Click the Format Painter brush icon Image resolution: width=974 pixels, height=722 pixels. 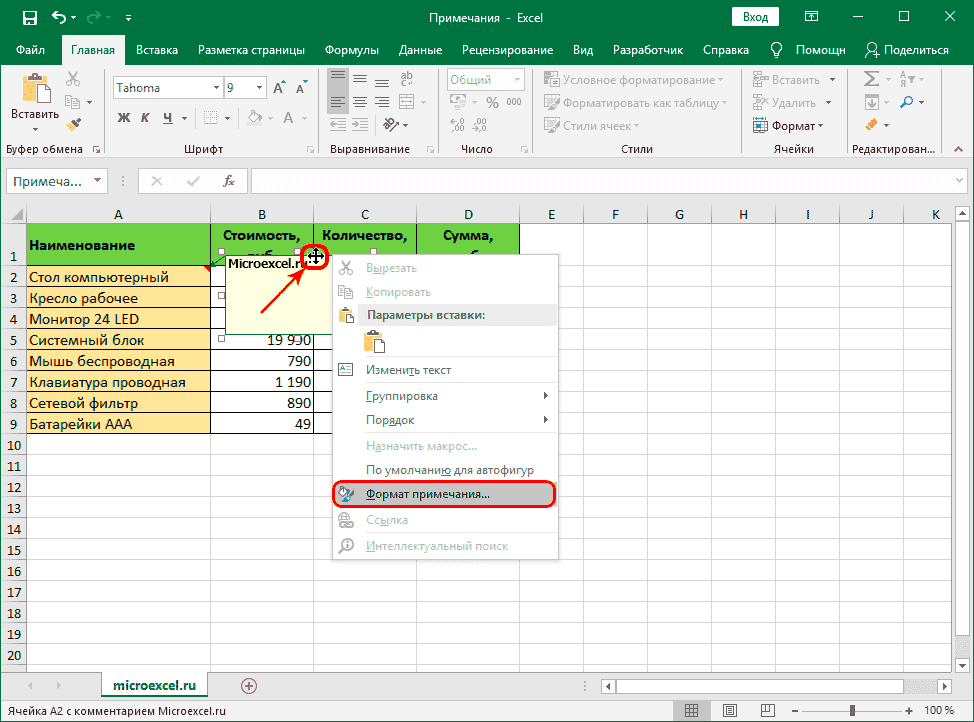pos(74,123)
